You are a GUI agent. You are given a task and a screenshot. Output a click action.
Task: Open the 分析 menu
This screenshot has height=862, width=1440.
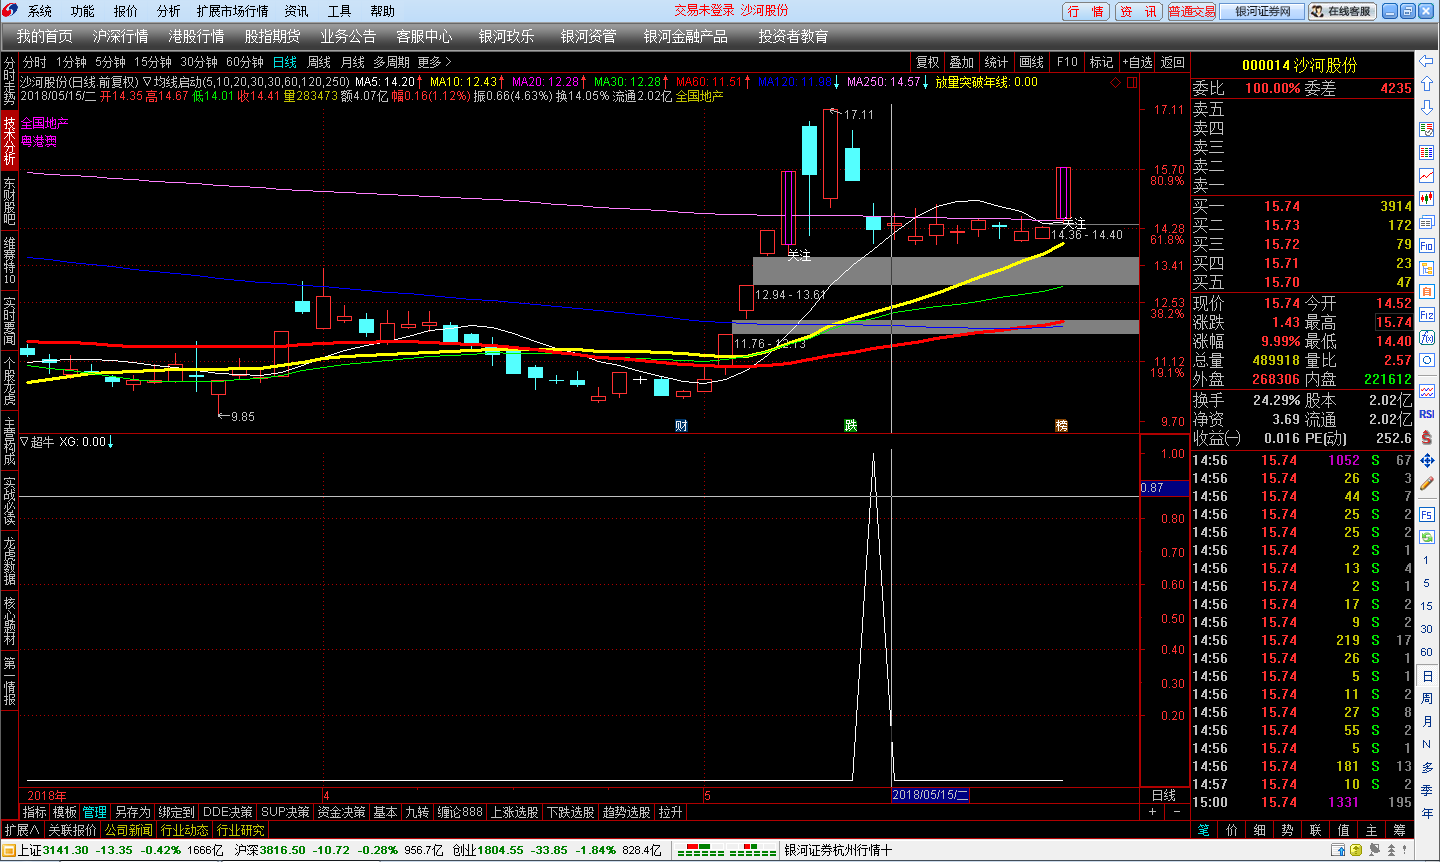pyautogui.click(x=169, y=11)
